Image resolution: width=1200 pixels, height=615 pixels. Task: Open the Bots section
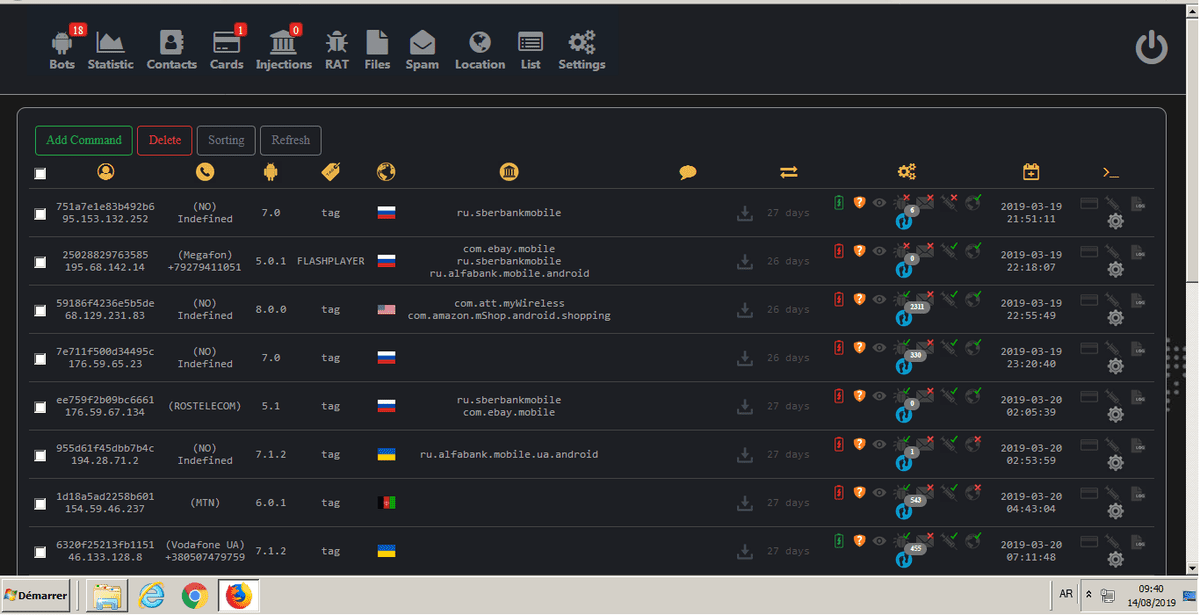tap(62, 51)
